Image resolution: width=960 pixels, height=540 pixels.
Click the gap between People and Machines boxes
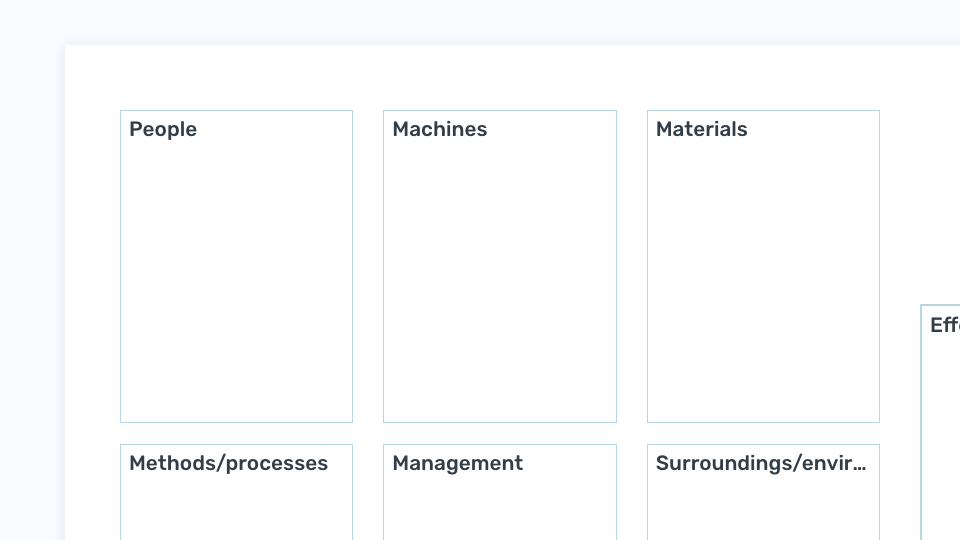(x=368, y=266)
